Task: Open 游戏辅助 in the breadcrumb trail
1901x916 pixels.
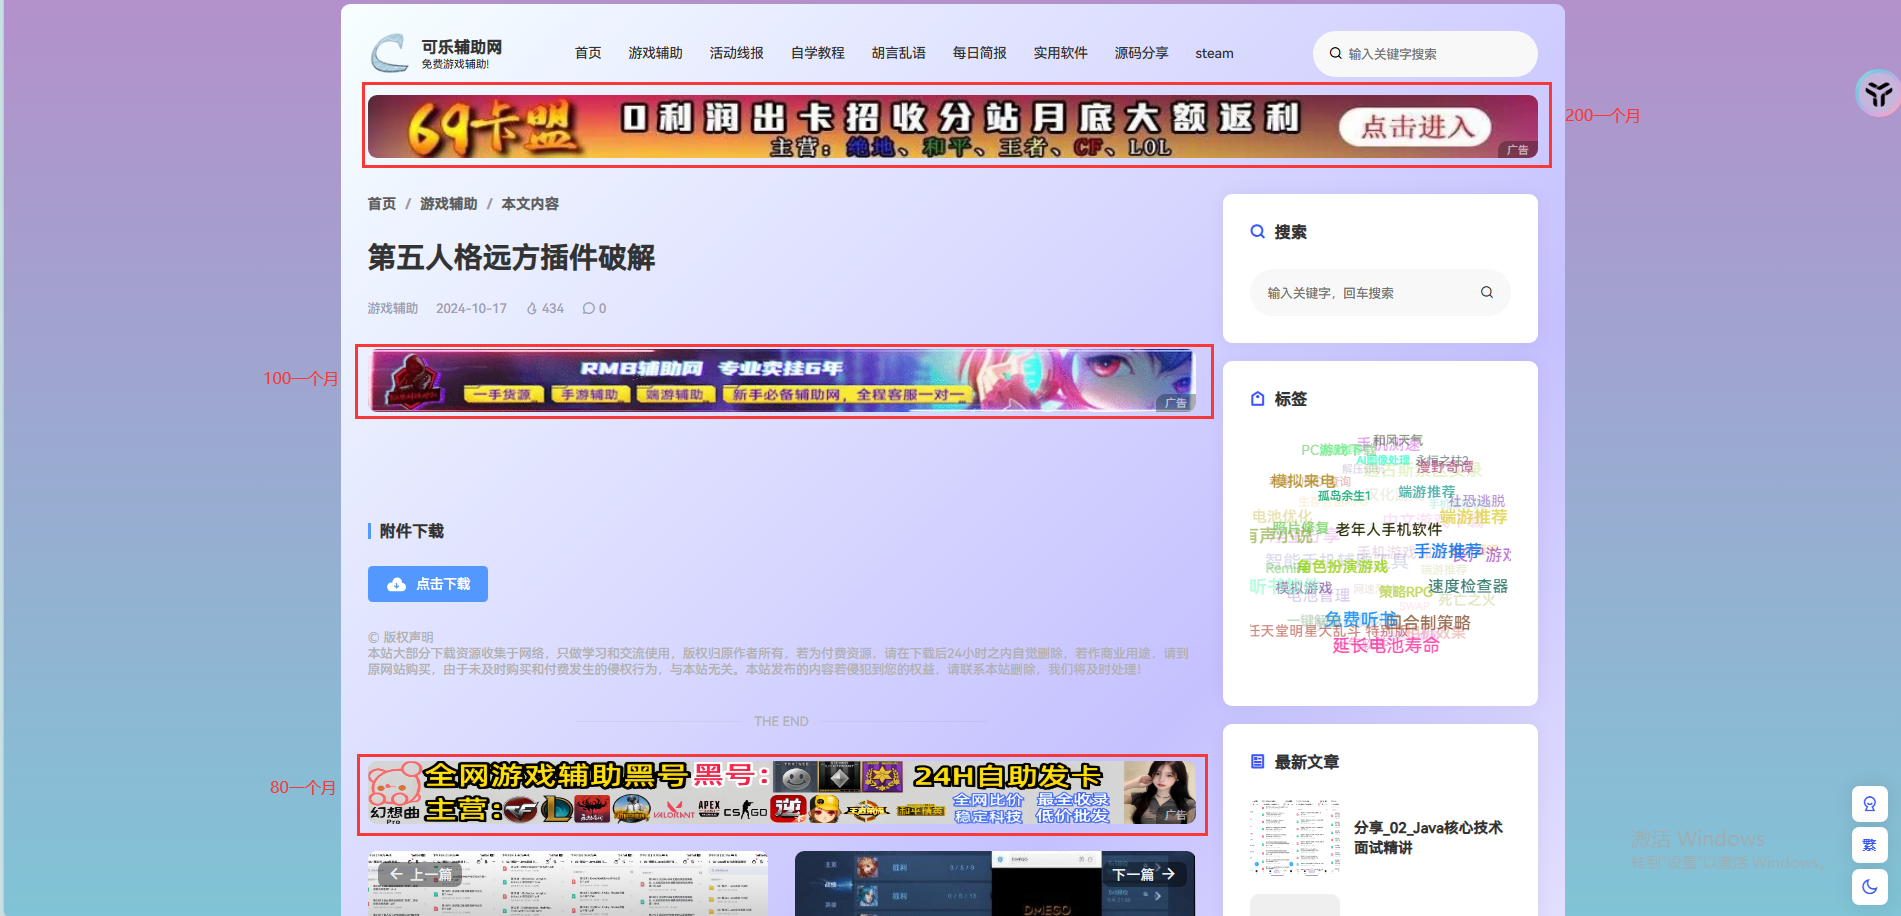Action: [x=448, y=204]
